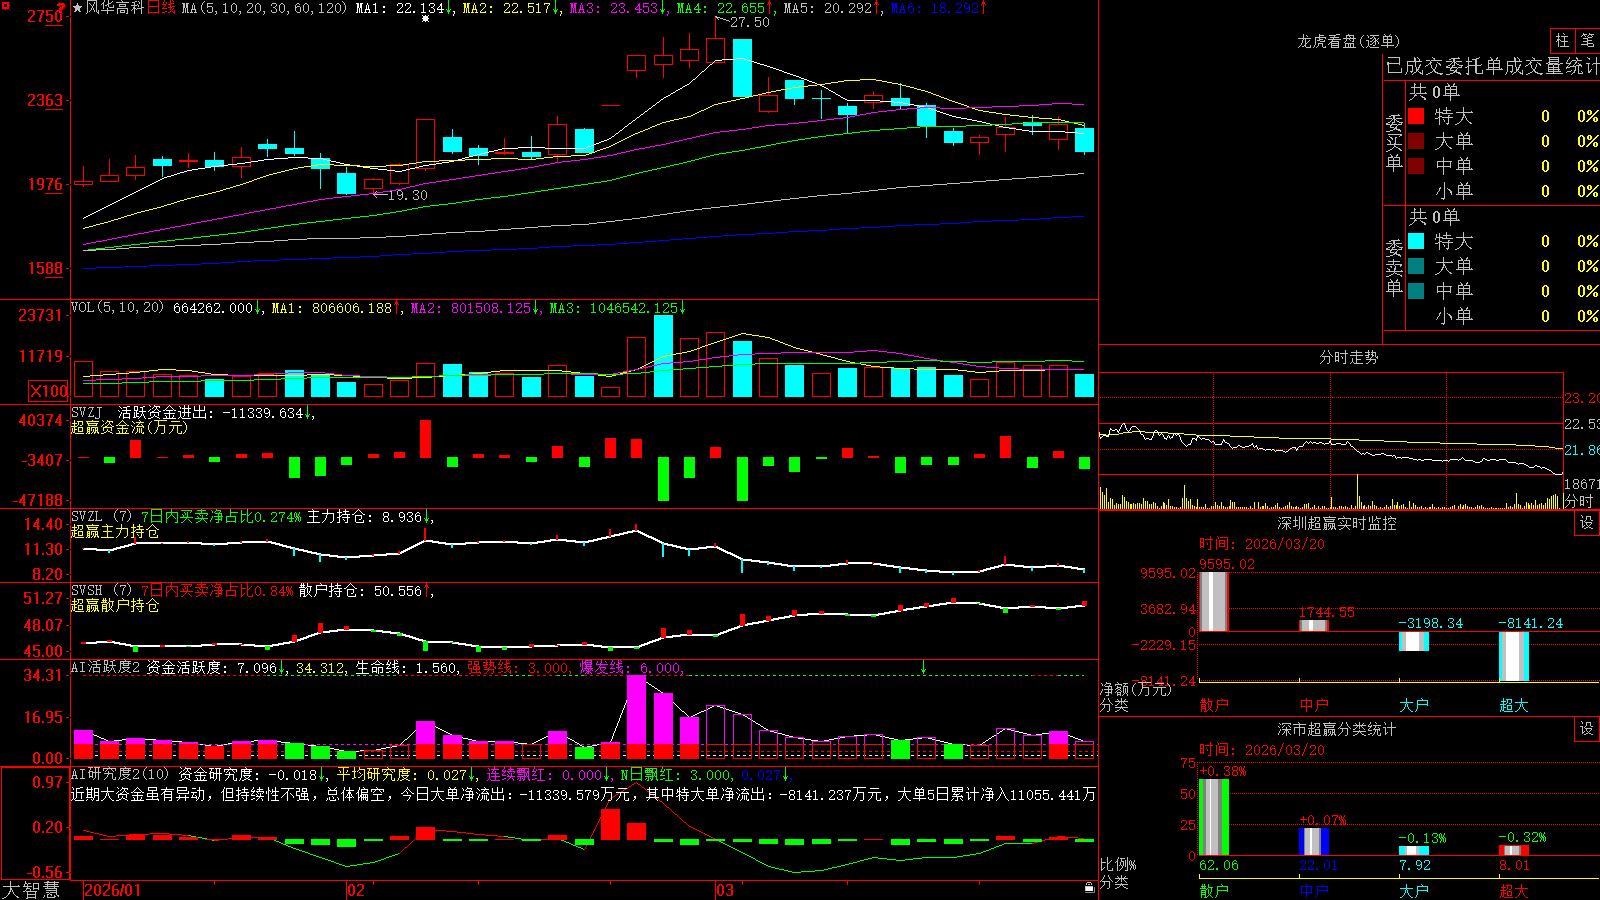Click the white asterisk marker under MA1 value
Screen dimensions: 1600x900
[425, 19]
